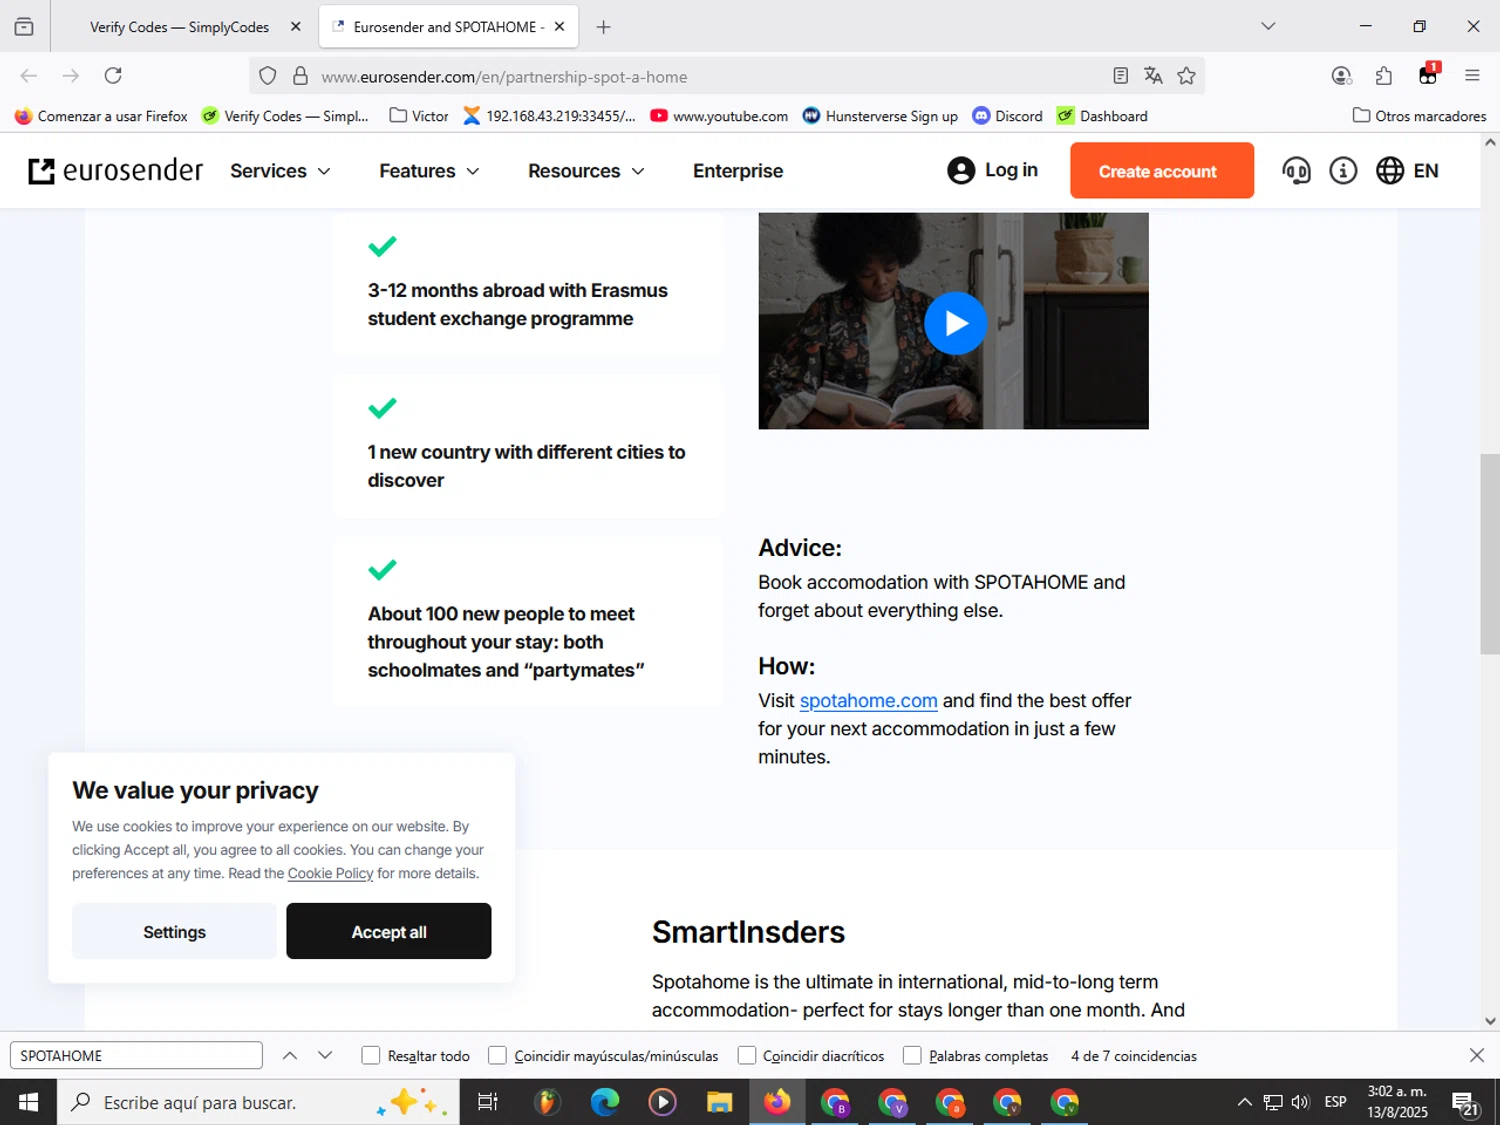The width and height of the screenshot is (1500, 1125).
Task: Open the Firefox hamburger application menu
Action: 1472,76
